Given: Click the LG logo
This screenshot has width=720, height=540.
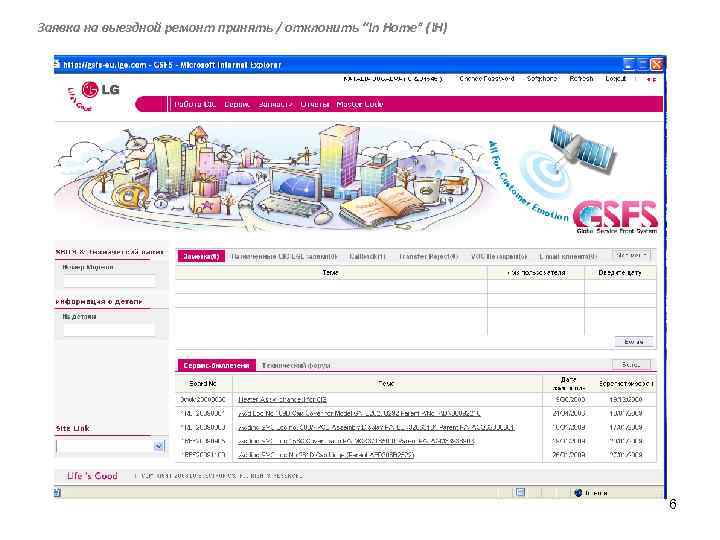Looking at the screenshot, I should (100, 89).
